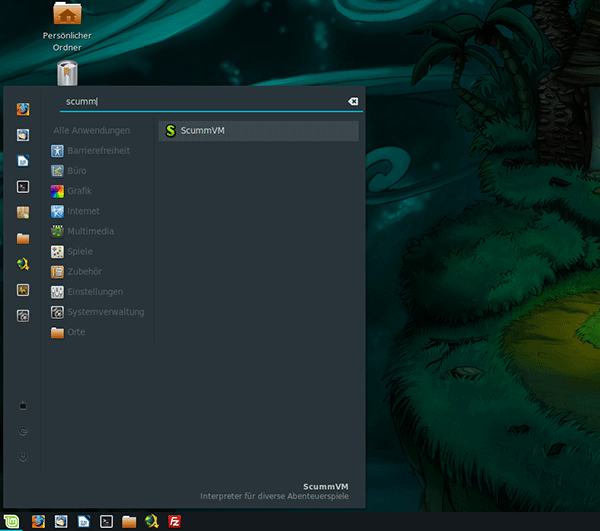Open the Barrierefreiheit category
This screenshot has height=531, width=600.
(x=97, y=151)
